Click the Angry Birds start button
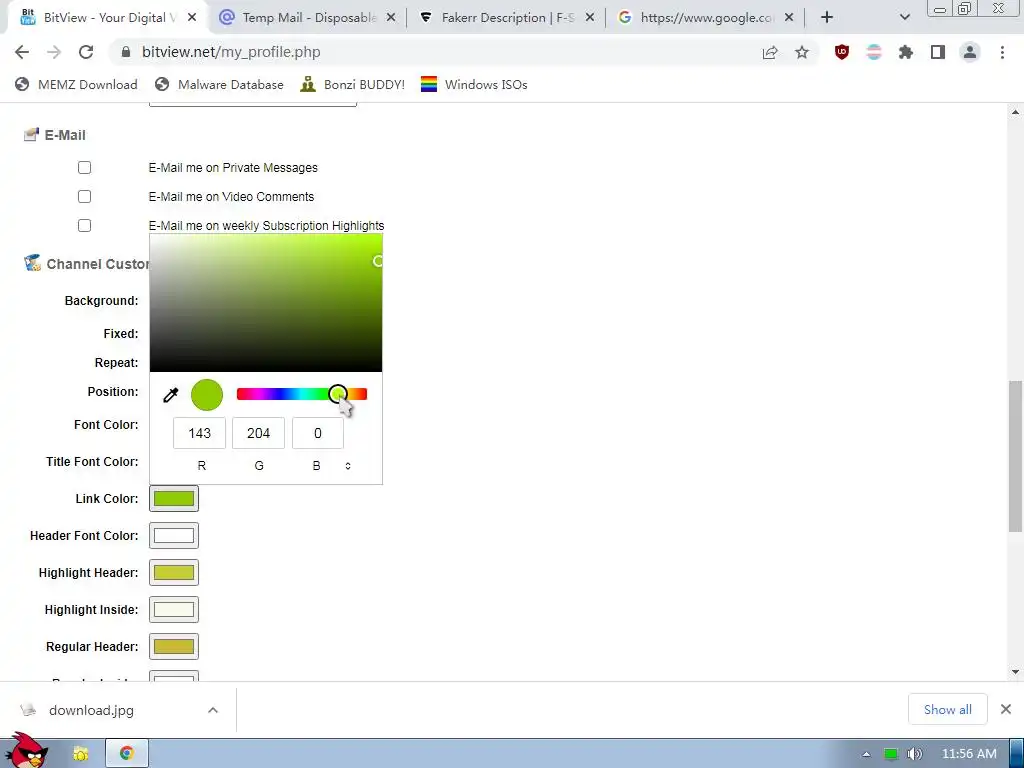 pyautogui.click(x=26, y=750)
